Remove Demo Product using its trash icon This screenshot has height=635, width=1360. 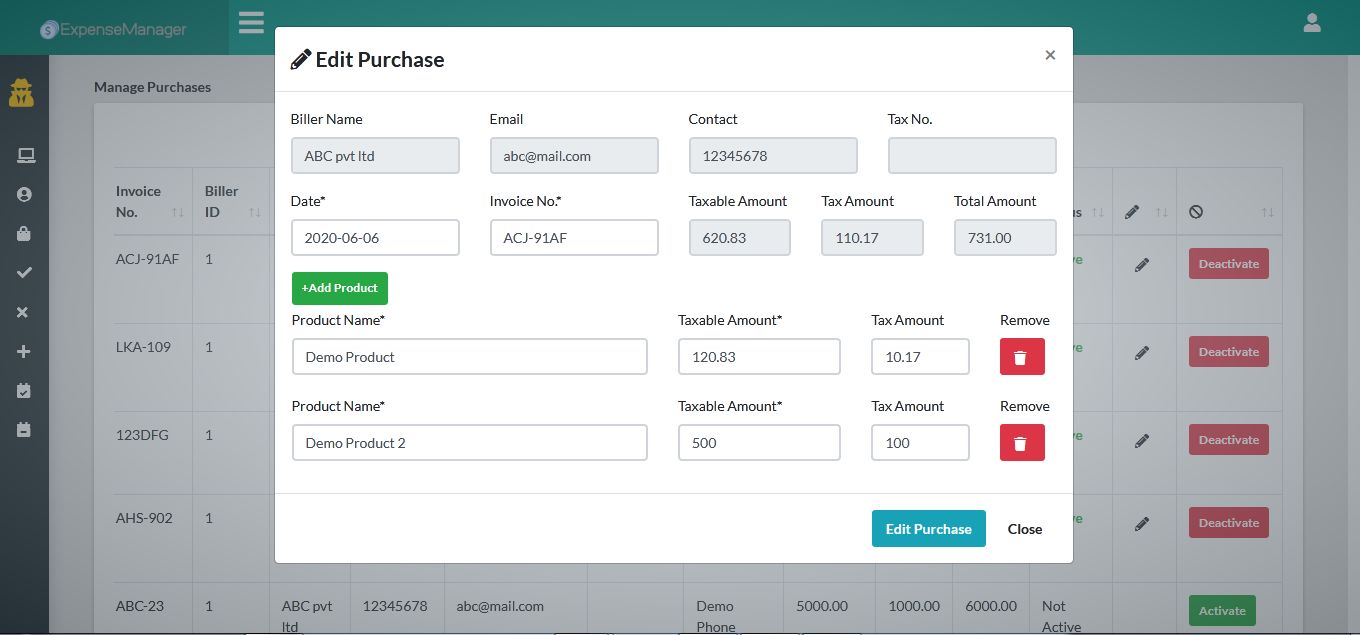click(x=1022, y=356)
